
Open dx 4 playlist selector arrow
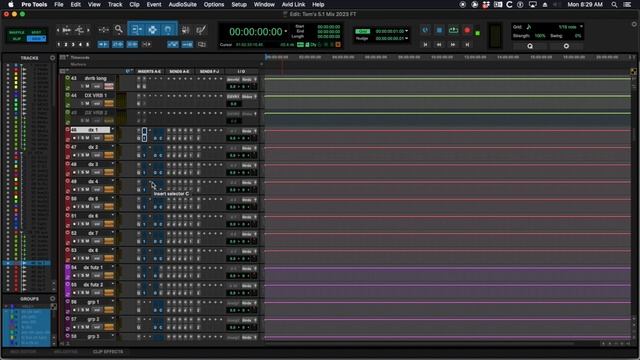113,181
